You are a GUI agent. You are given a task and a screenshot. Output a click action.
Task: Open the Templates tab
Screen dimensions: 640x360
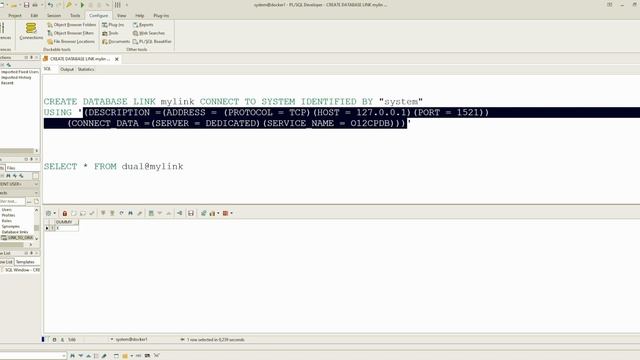point(25,262)
